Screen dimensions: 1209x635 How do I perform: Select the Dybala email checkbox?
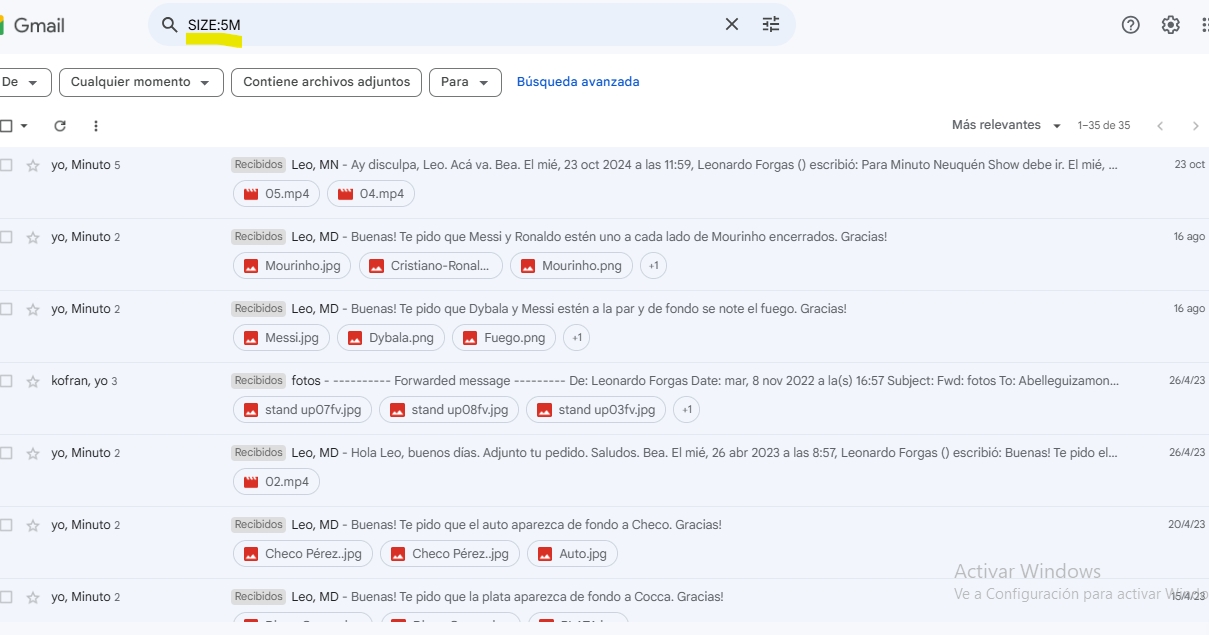click(x=6, y=309)
